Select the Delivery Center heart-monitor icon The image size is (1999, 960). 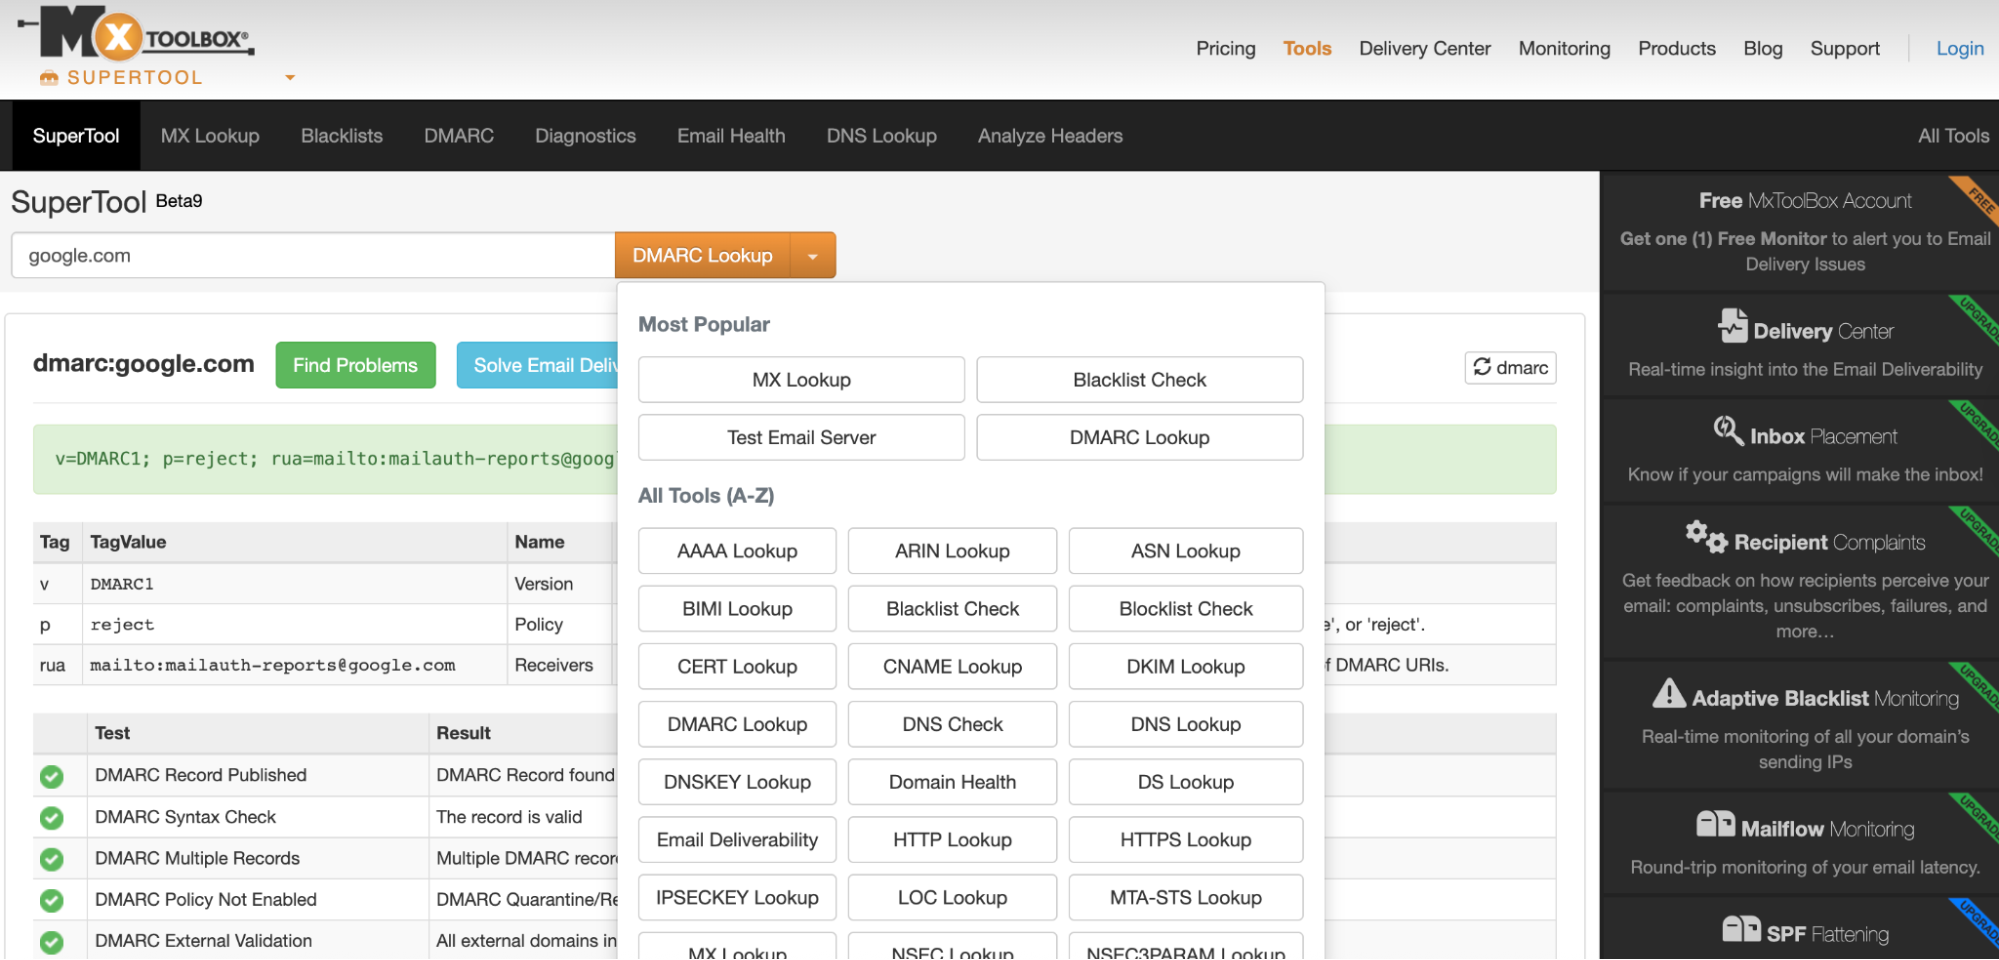[1731, 328]
